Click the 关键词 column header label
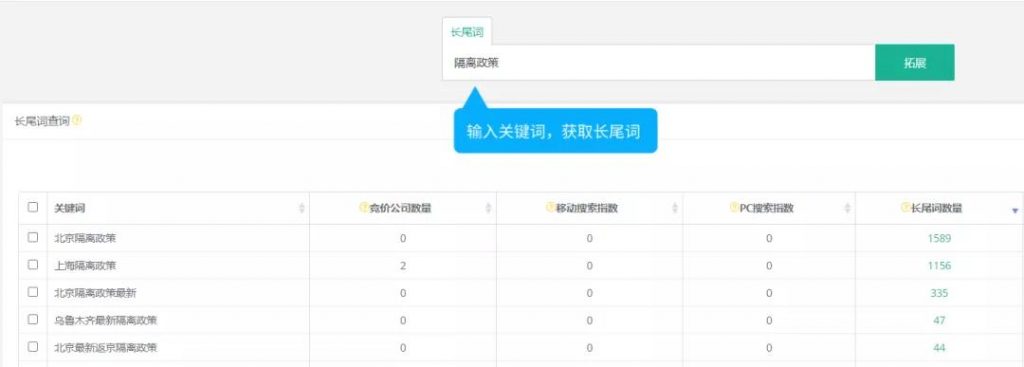 [x=69, y=208]
